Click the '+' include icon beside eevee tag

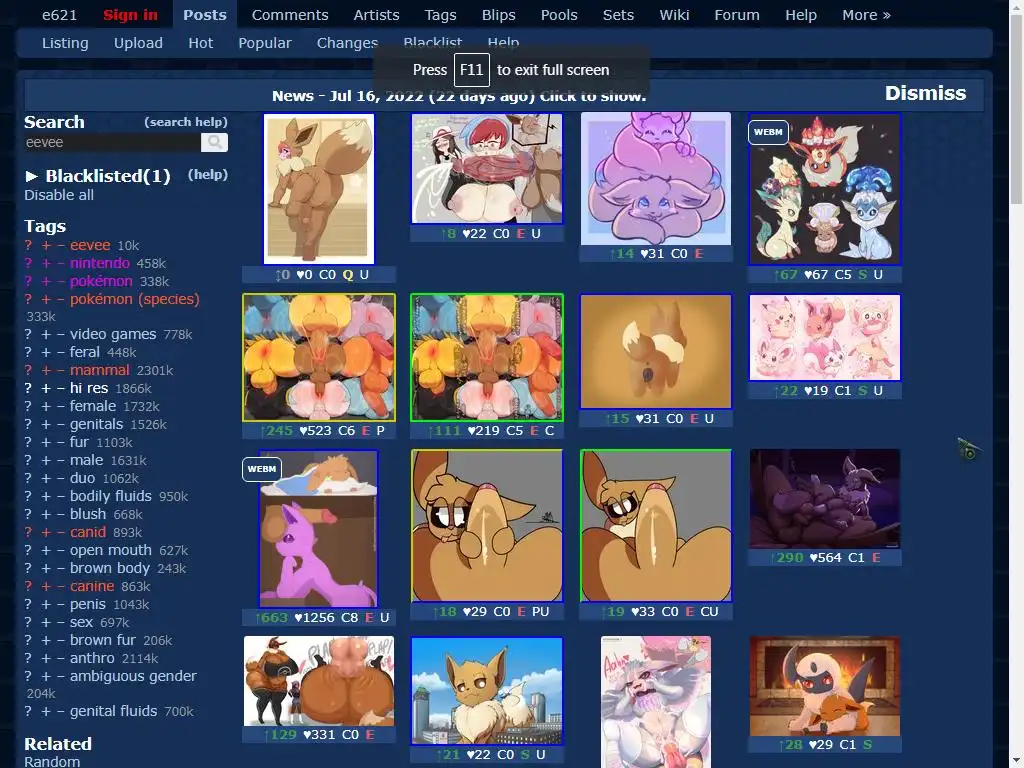pos(46,246)
